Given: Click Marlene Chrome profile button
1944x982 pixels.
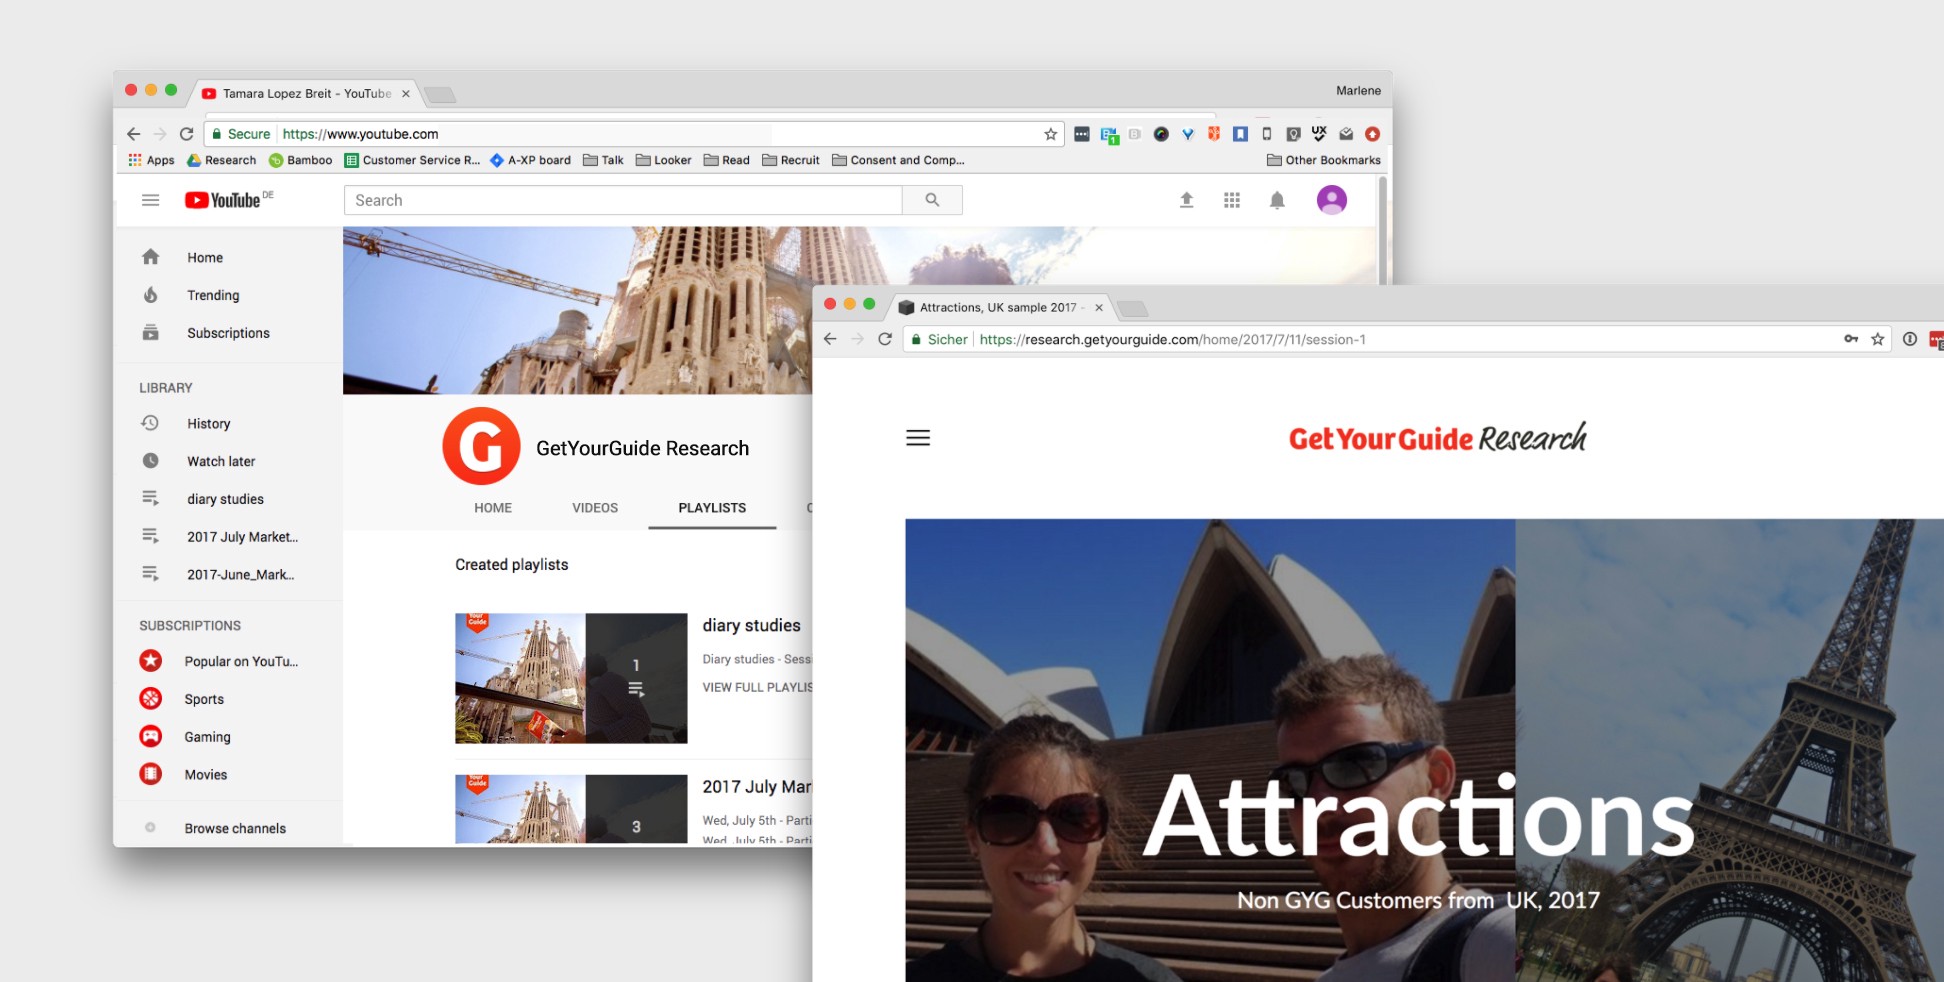Looking at the screenshot, I should click(x=1358, y=91).
